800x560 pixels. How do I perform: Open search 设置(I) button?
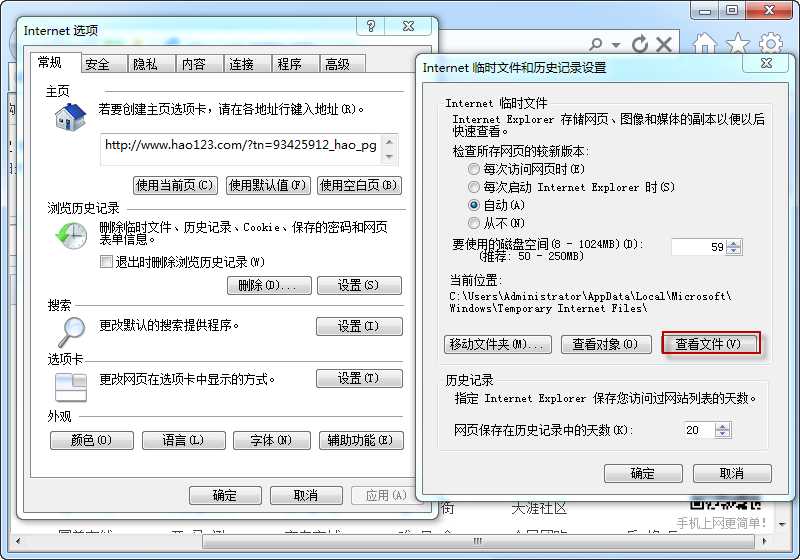coord(359,326)
